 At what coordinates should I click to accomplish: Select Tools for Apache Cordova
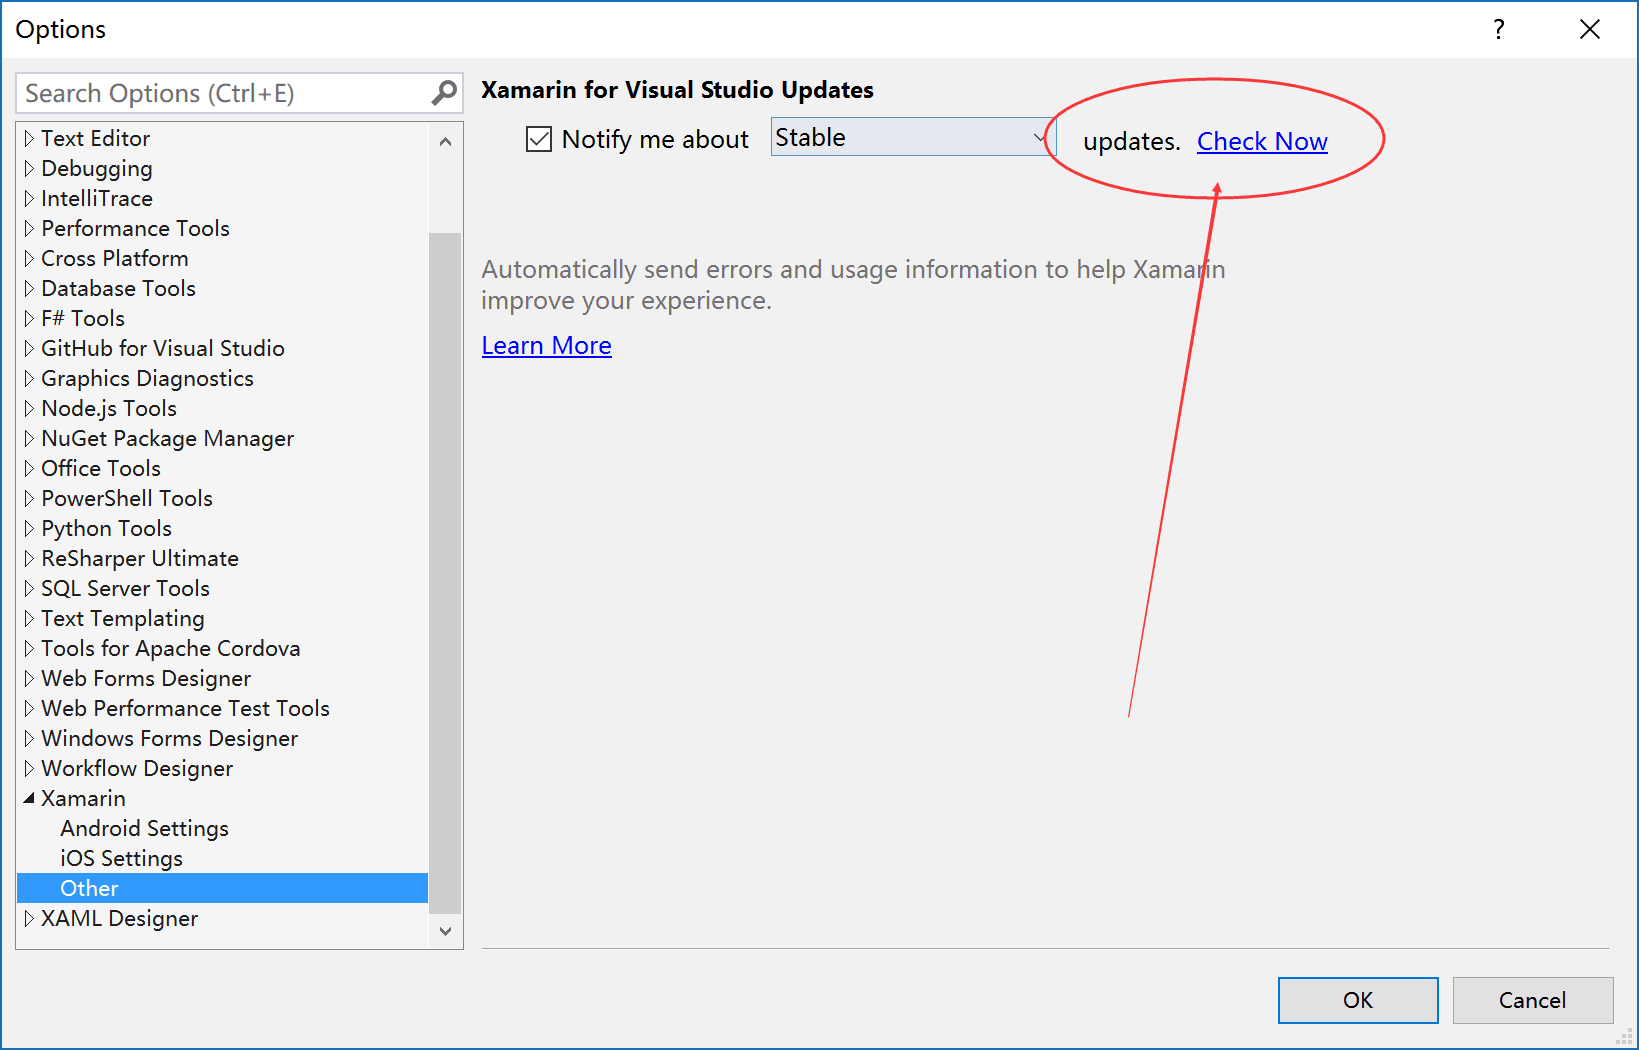pos(171,648)
